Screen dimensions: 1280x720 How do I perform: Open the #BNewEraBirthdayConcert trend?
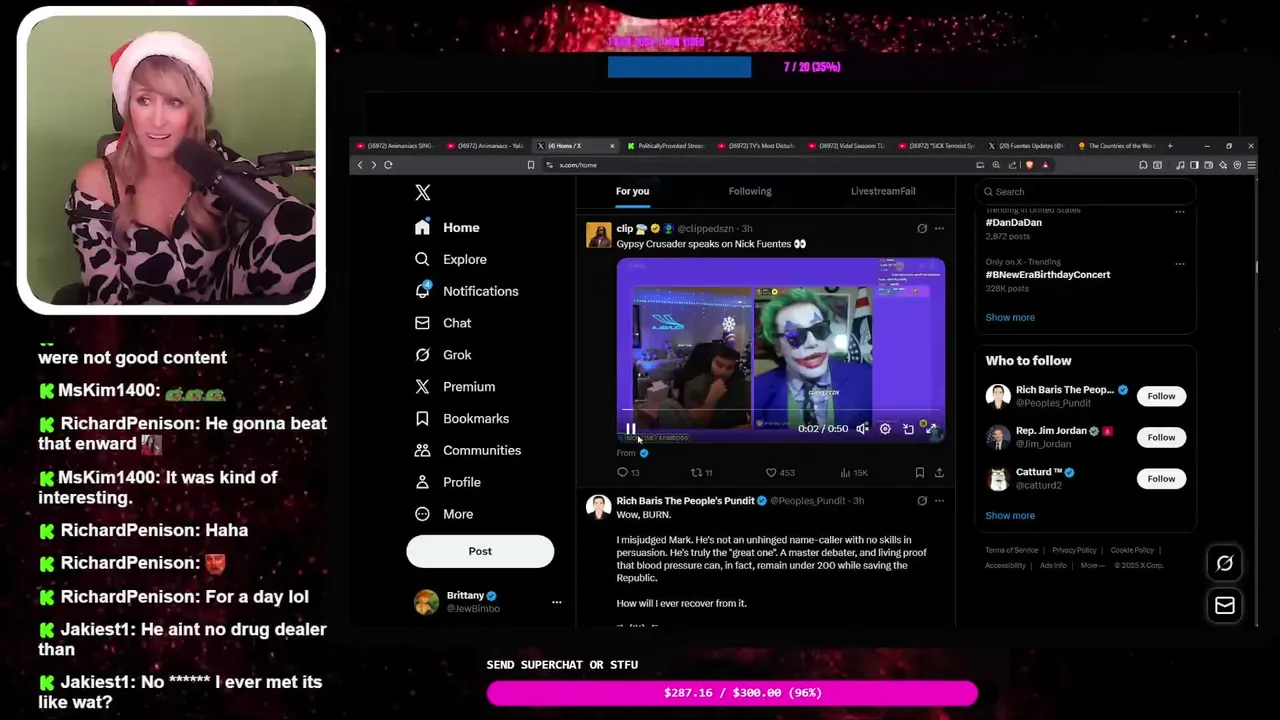pos(1047,275)
